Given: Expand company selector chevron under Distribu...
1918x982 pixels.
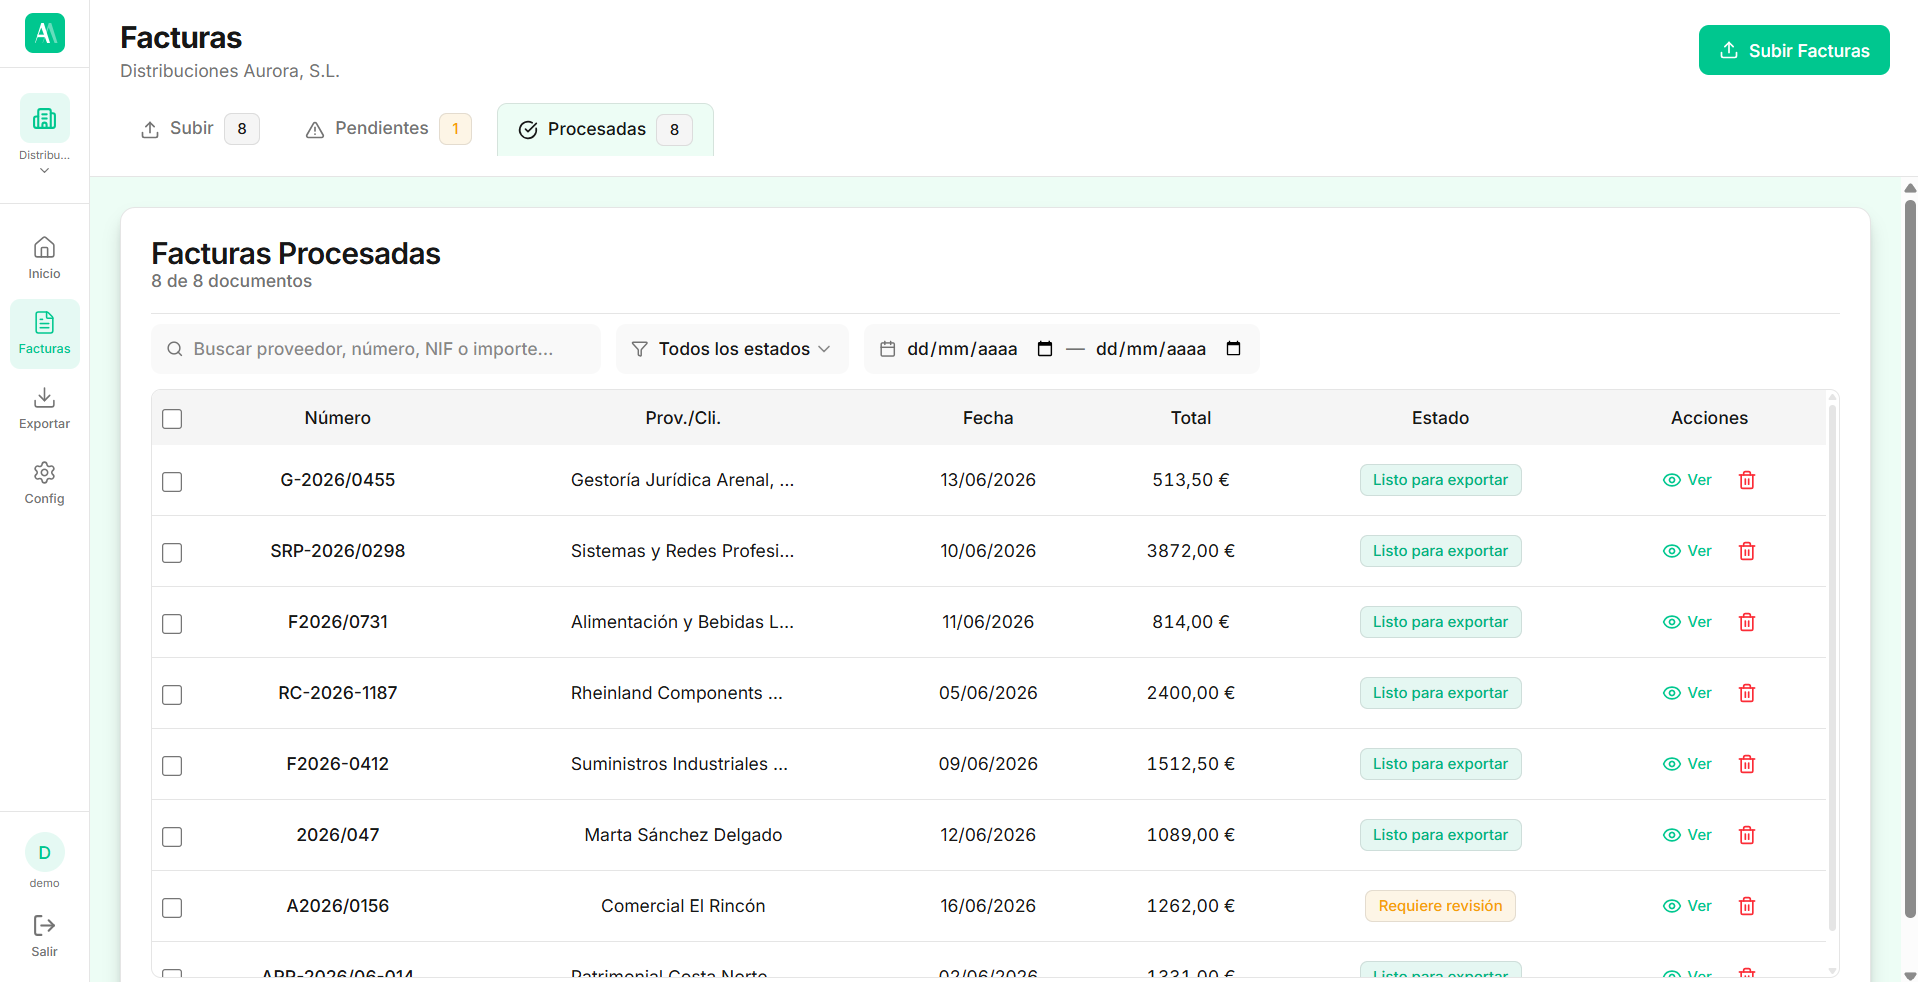Looking at the screenshot, I should tap(45, 171).
